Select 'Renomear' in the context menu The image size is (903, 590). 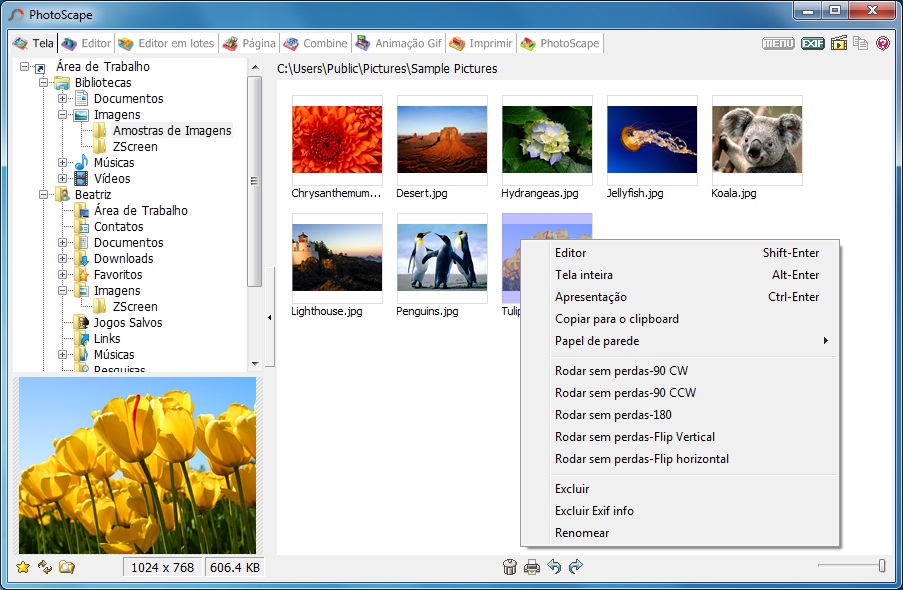582,533
